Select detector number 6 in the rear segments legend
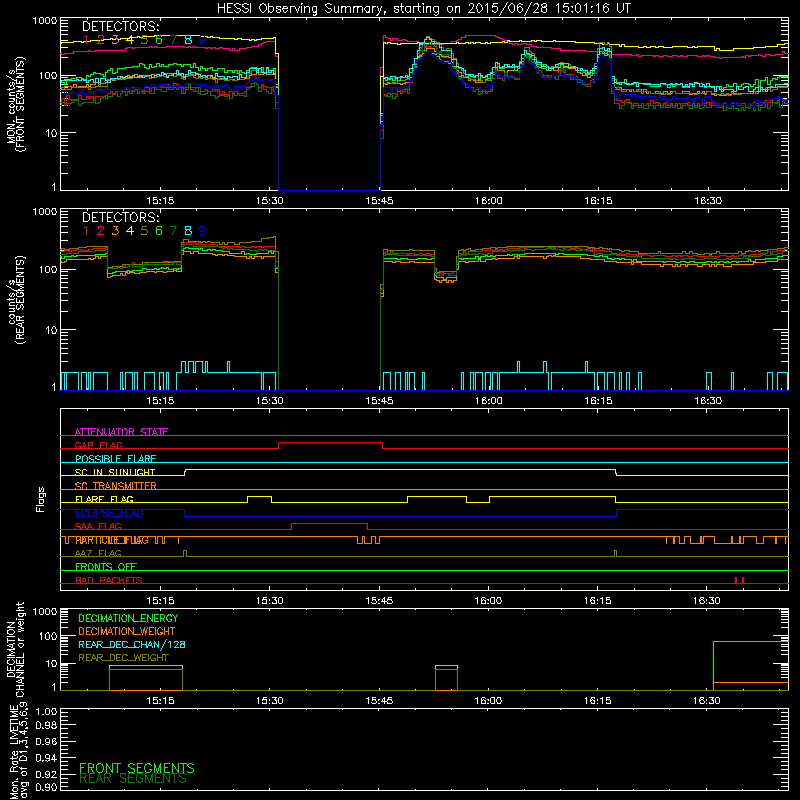The image size is (800, 800). 159,231
